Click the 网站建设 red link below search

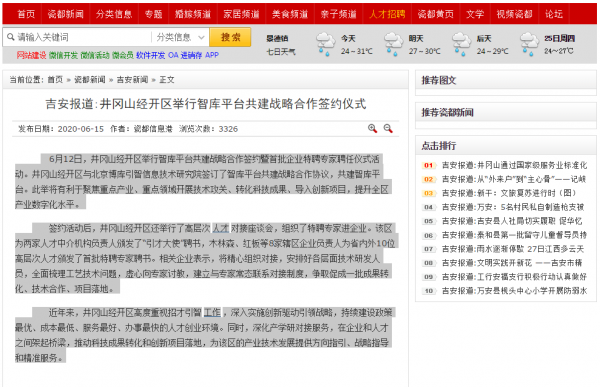point(31,55)
